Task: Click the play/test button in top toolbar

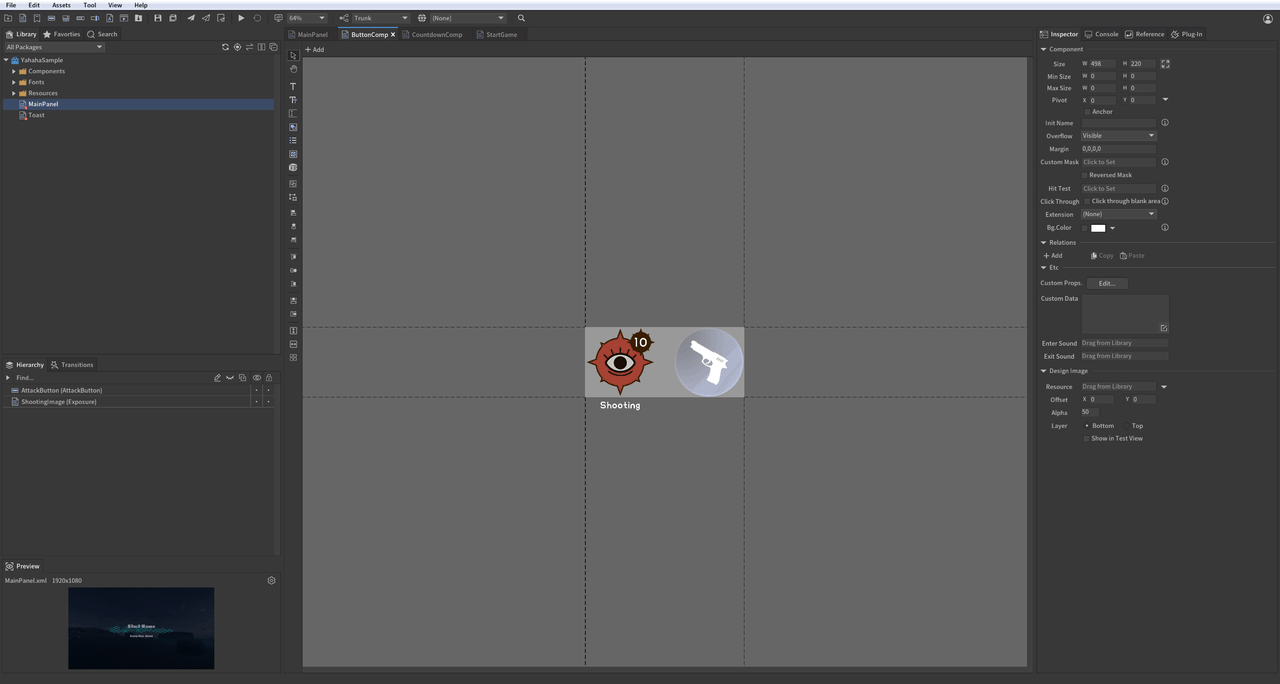Action: click(x=241, y=18)
